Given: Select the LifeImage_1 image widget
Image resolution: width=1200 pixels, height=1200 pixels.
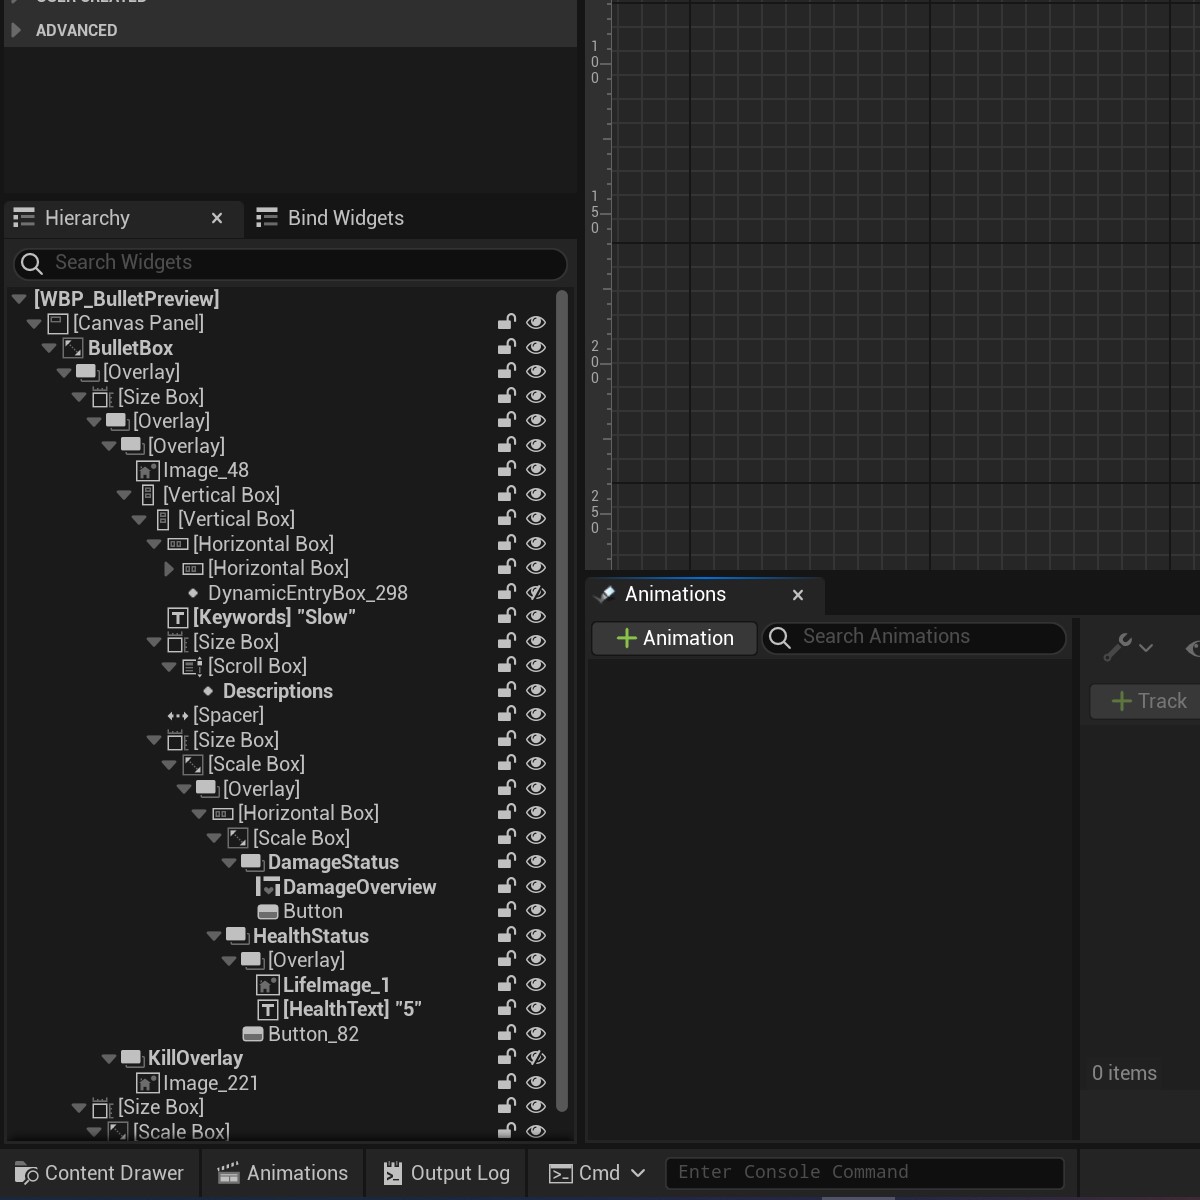Looking at the screenshot, I should [335, 985].
